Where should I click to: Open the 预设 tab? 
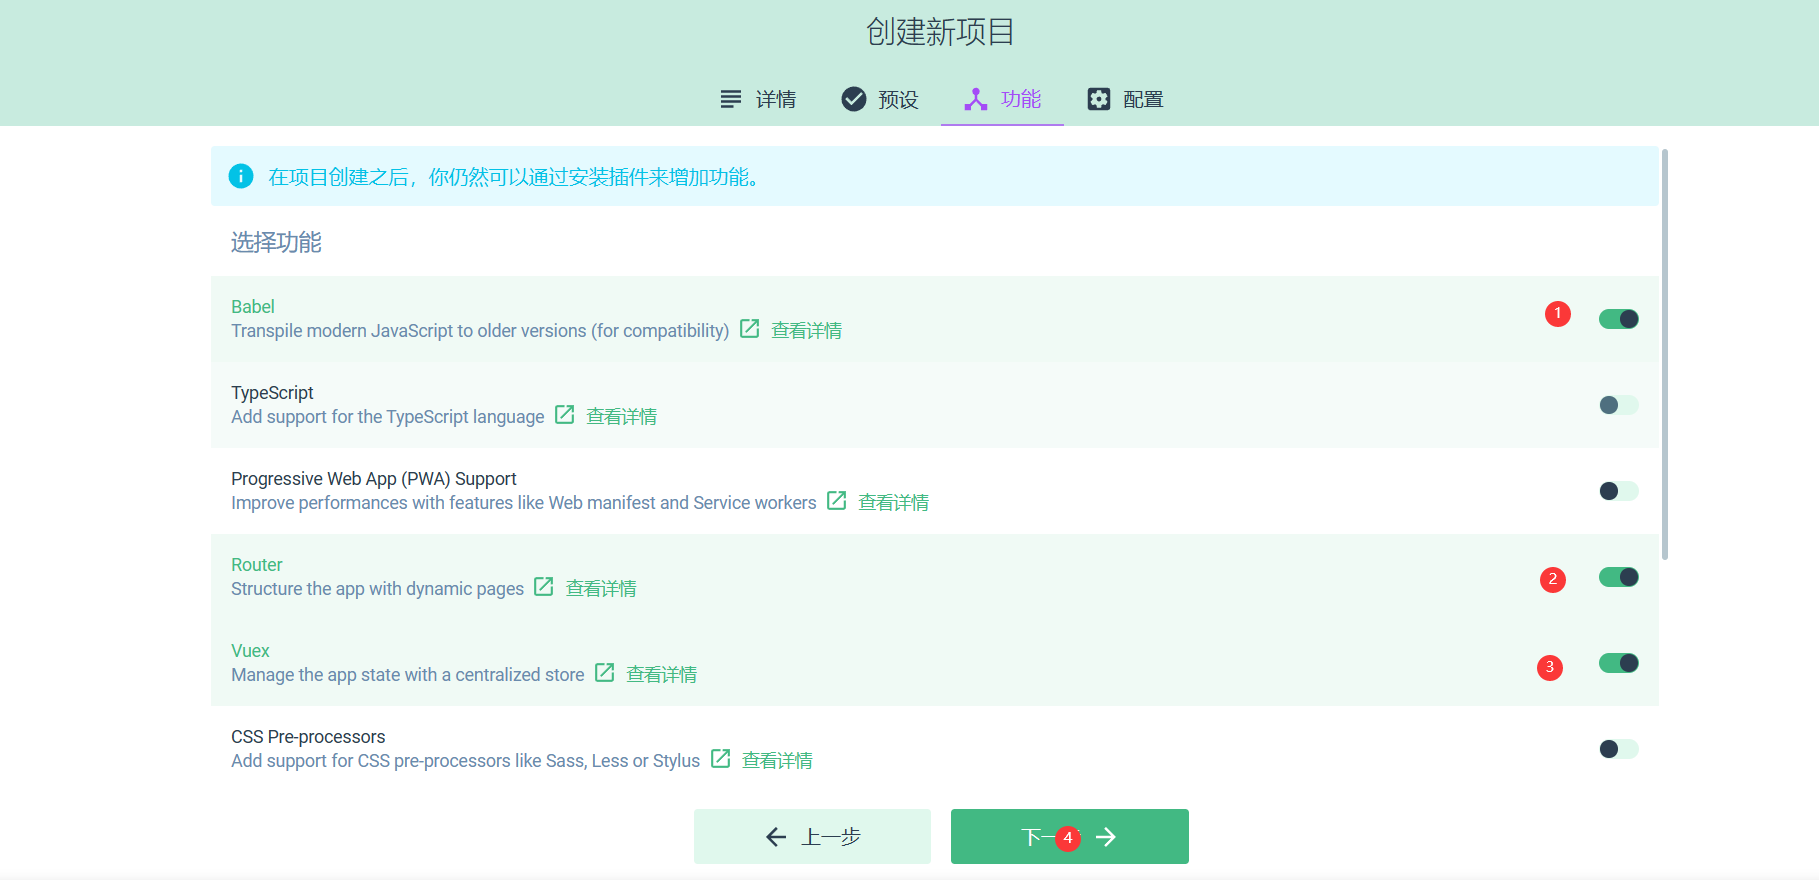(880, 99)
